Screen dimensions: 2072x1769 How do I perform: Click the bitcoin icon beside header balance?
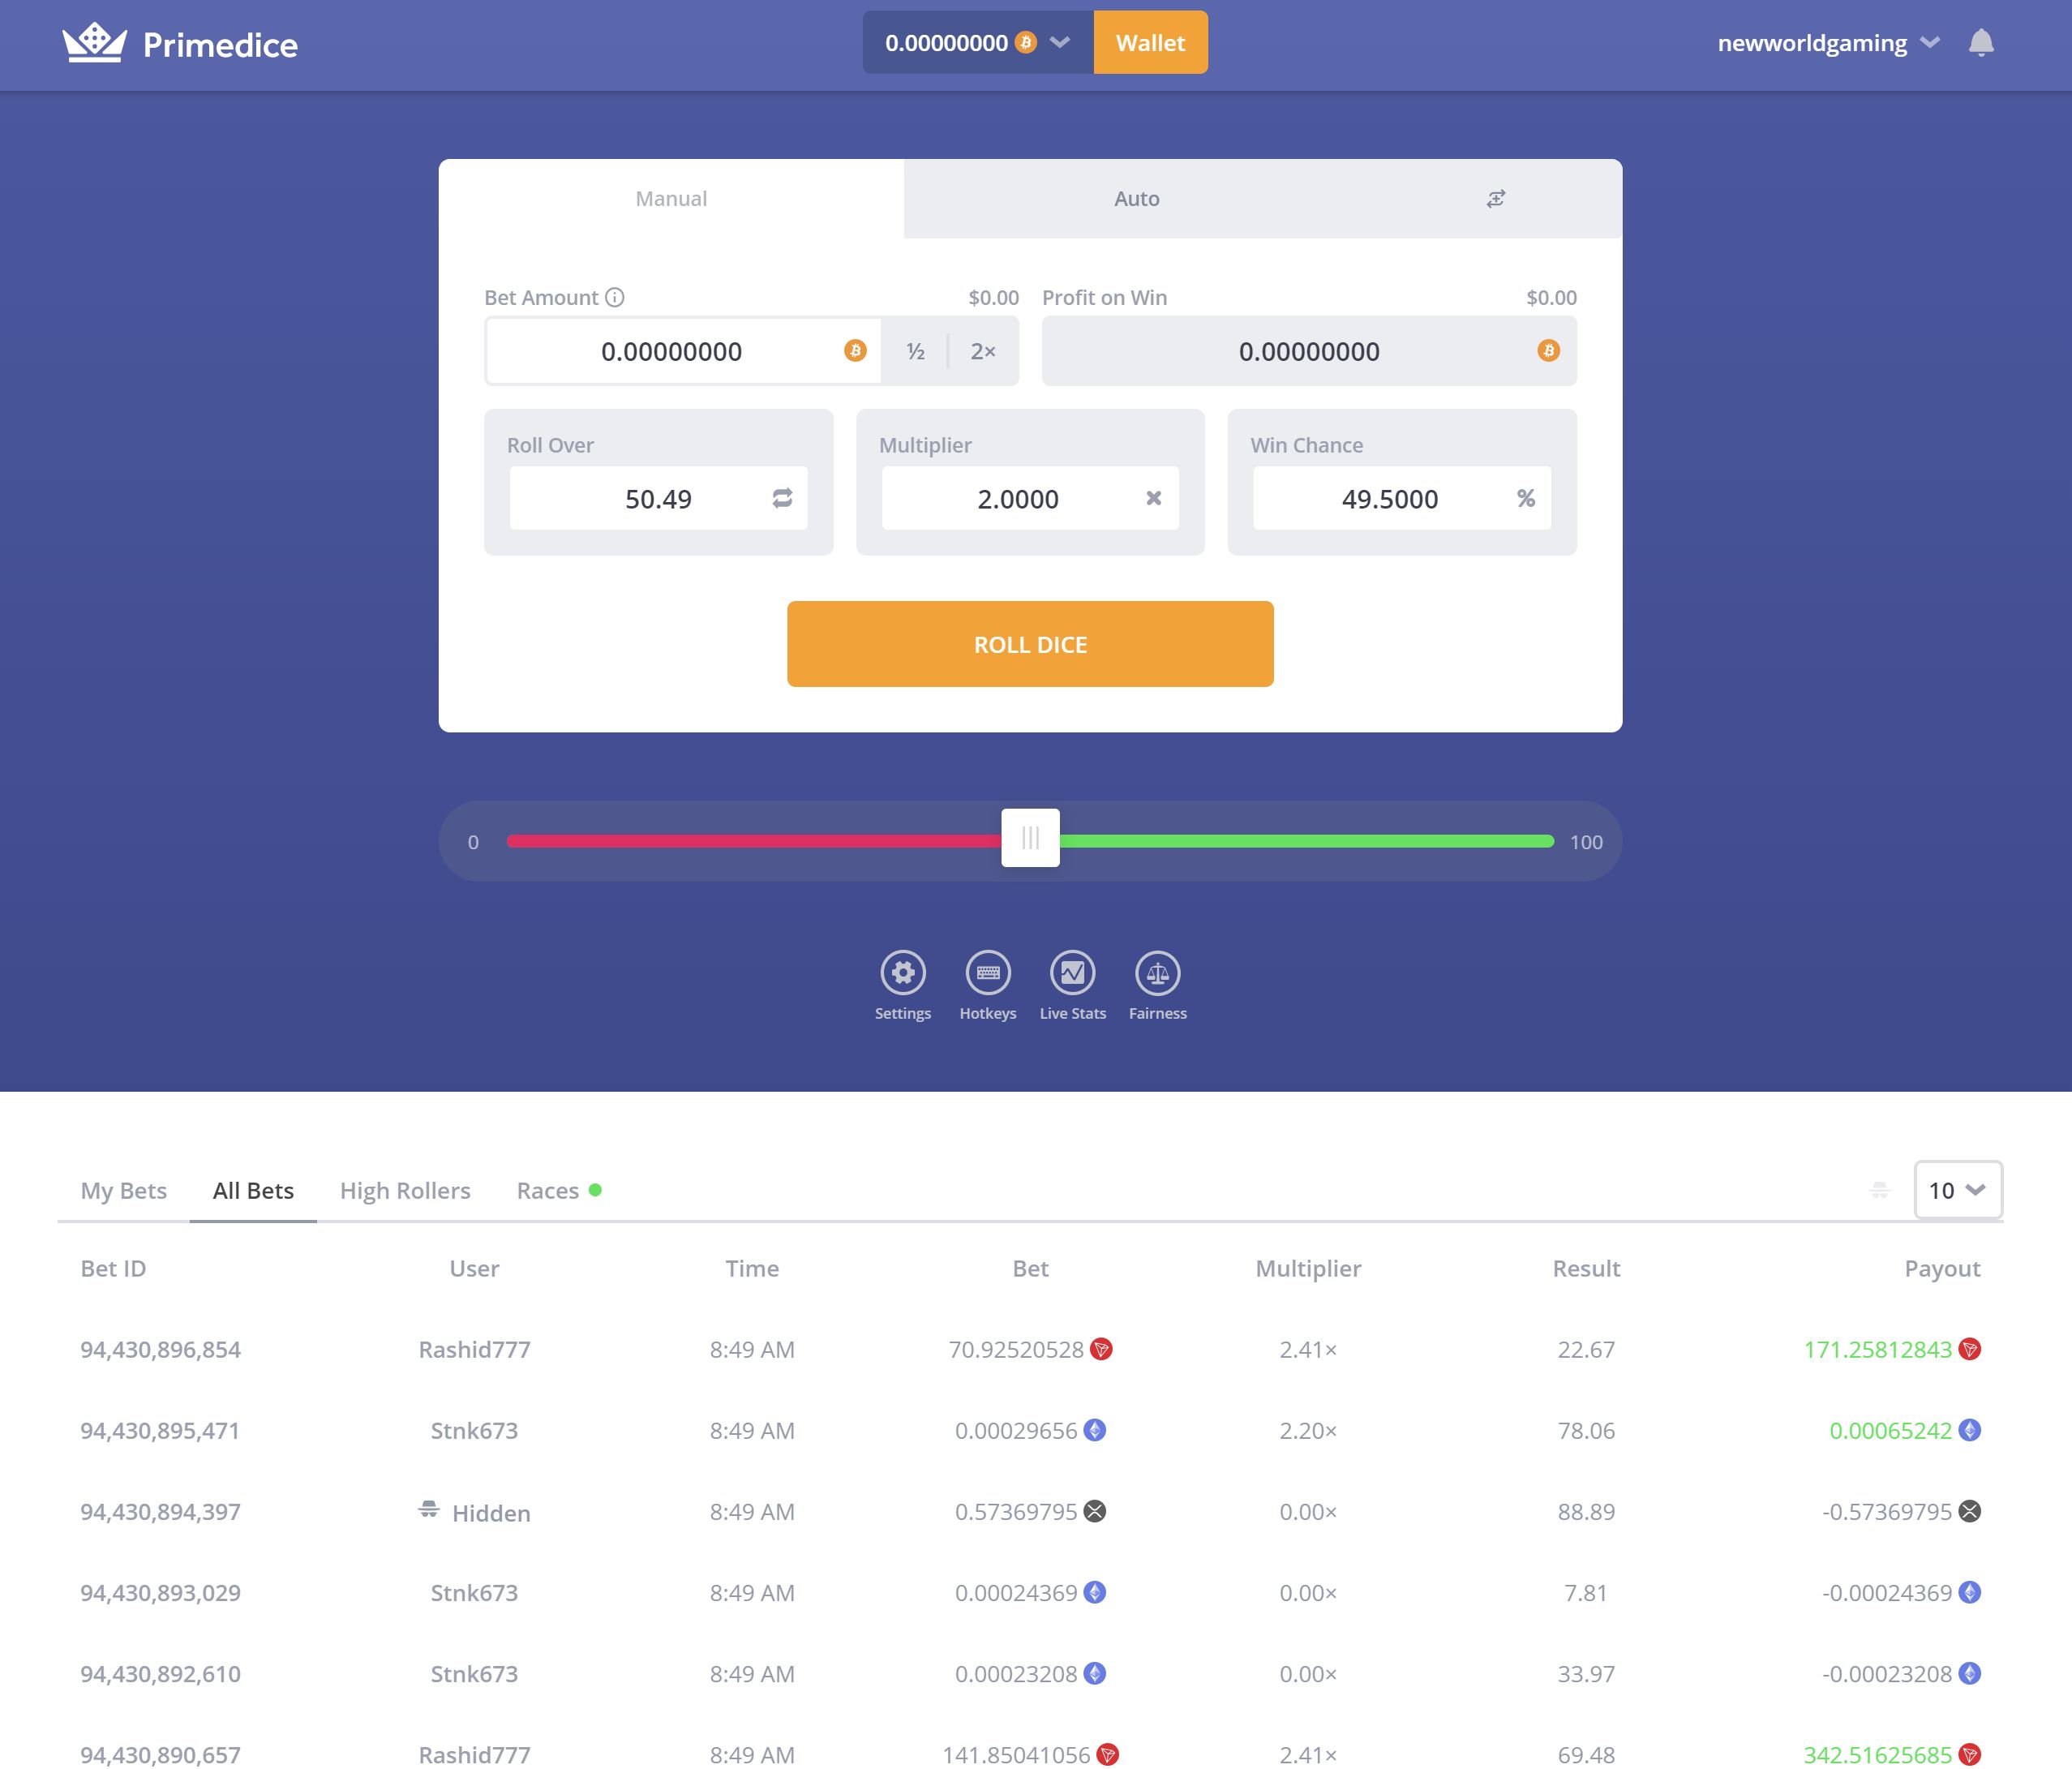[x=1026, y=42]
